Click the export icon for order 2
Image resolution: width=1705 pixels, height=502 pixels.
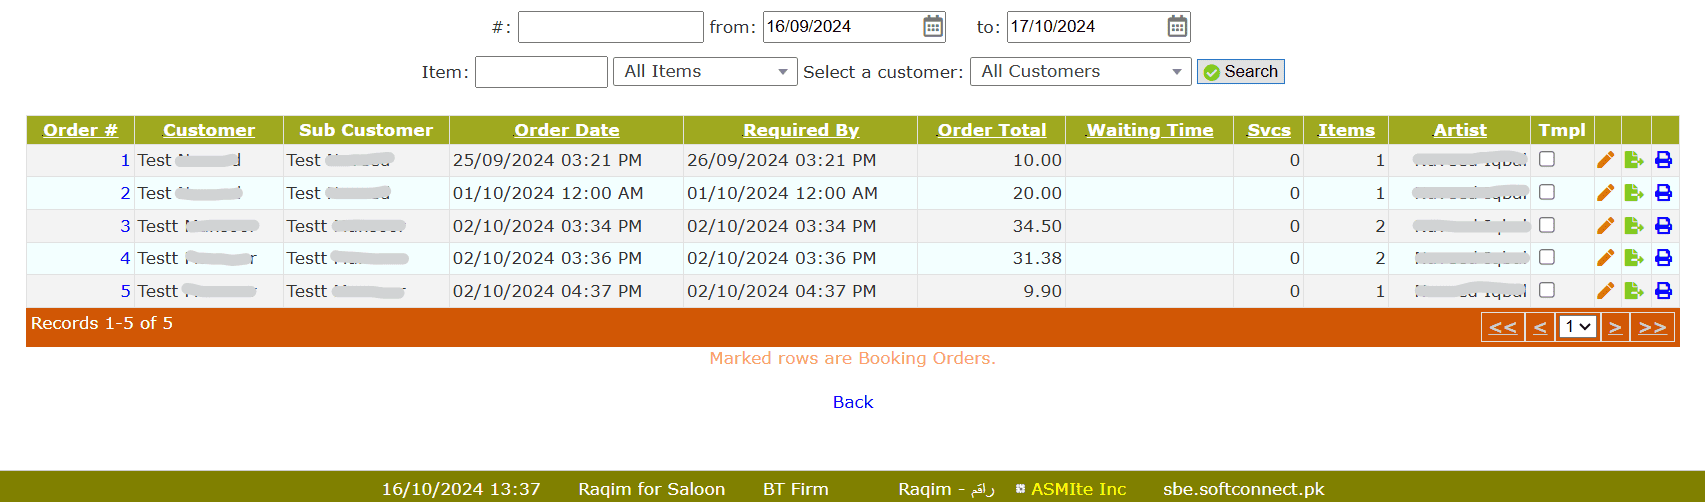click(x=1635, y=193)
